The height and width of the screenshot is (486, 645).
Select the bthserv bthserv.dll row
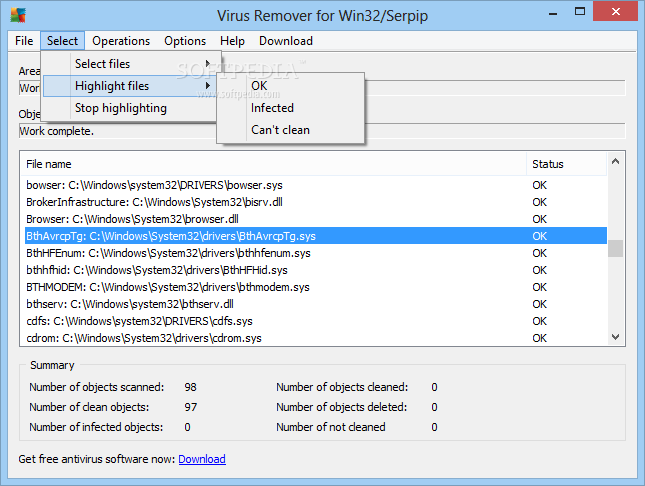click(x=316, y=304)
